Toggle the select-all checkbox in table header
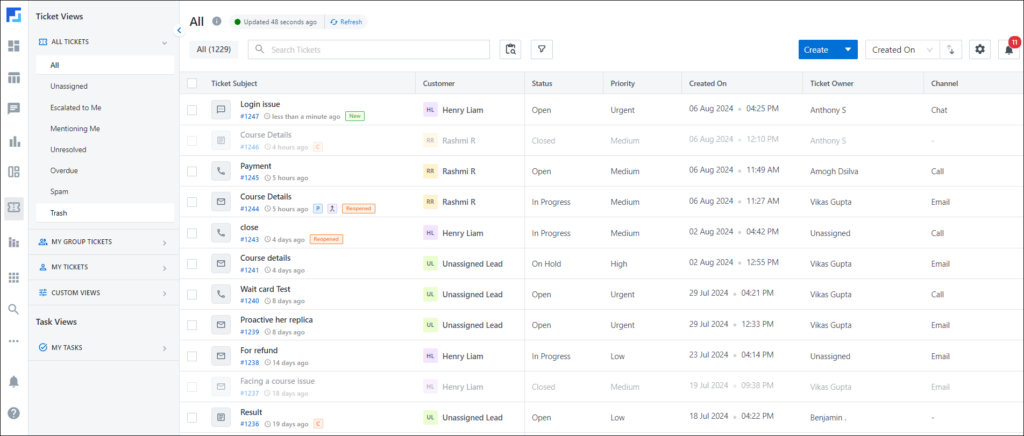This screenshot has width=1024, height=436. [192, 84]
